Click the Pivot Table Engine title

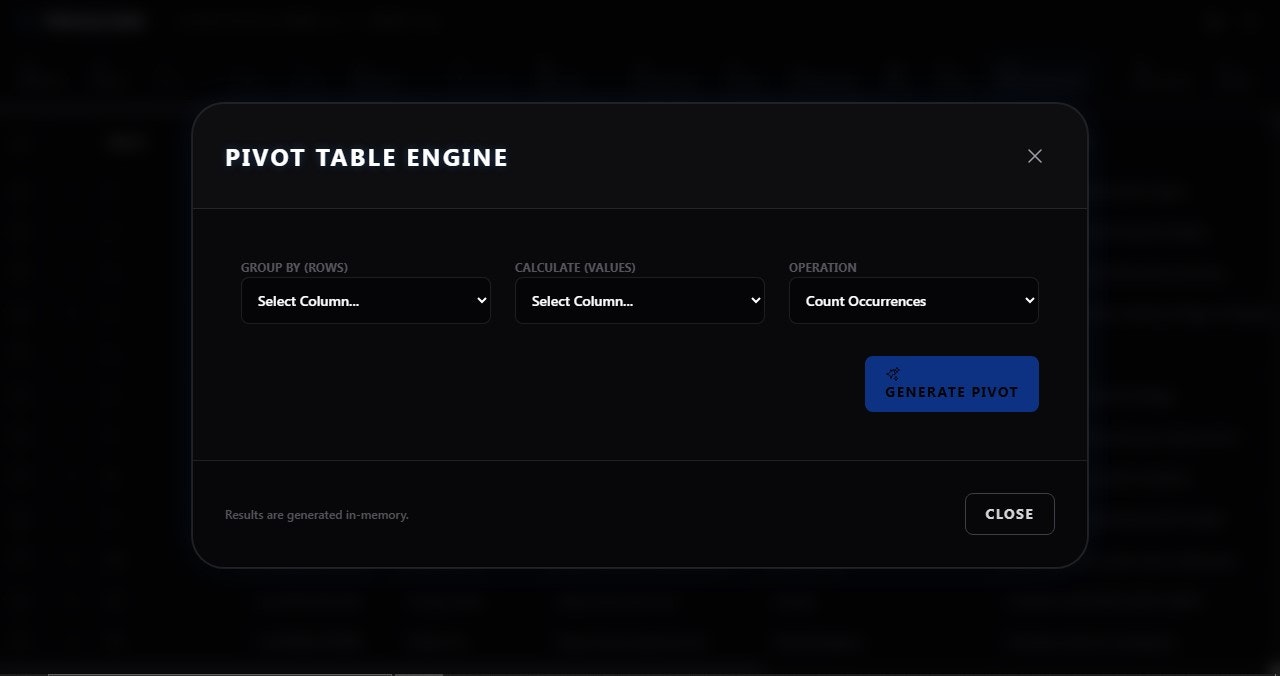pyautogui.click(x=366, y=157)
